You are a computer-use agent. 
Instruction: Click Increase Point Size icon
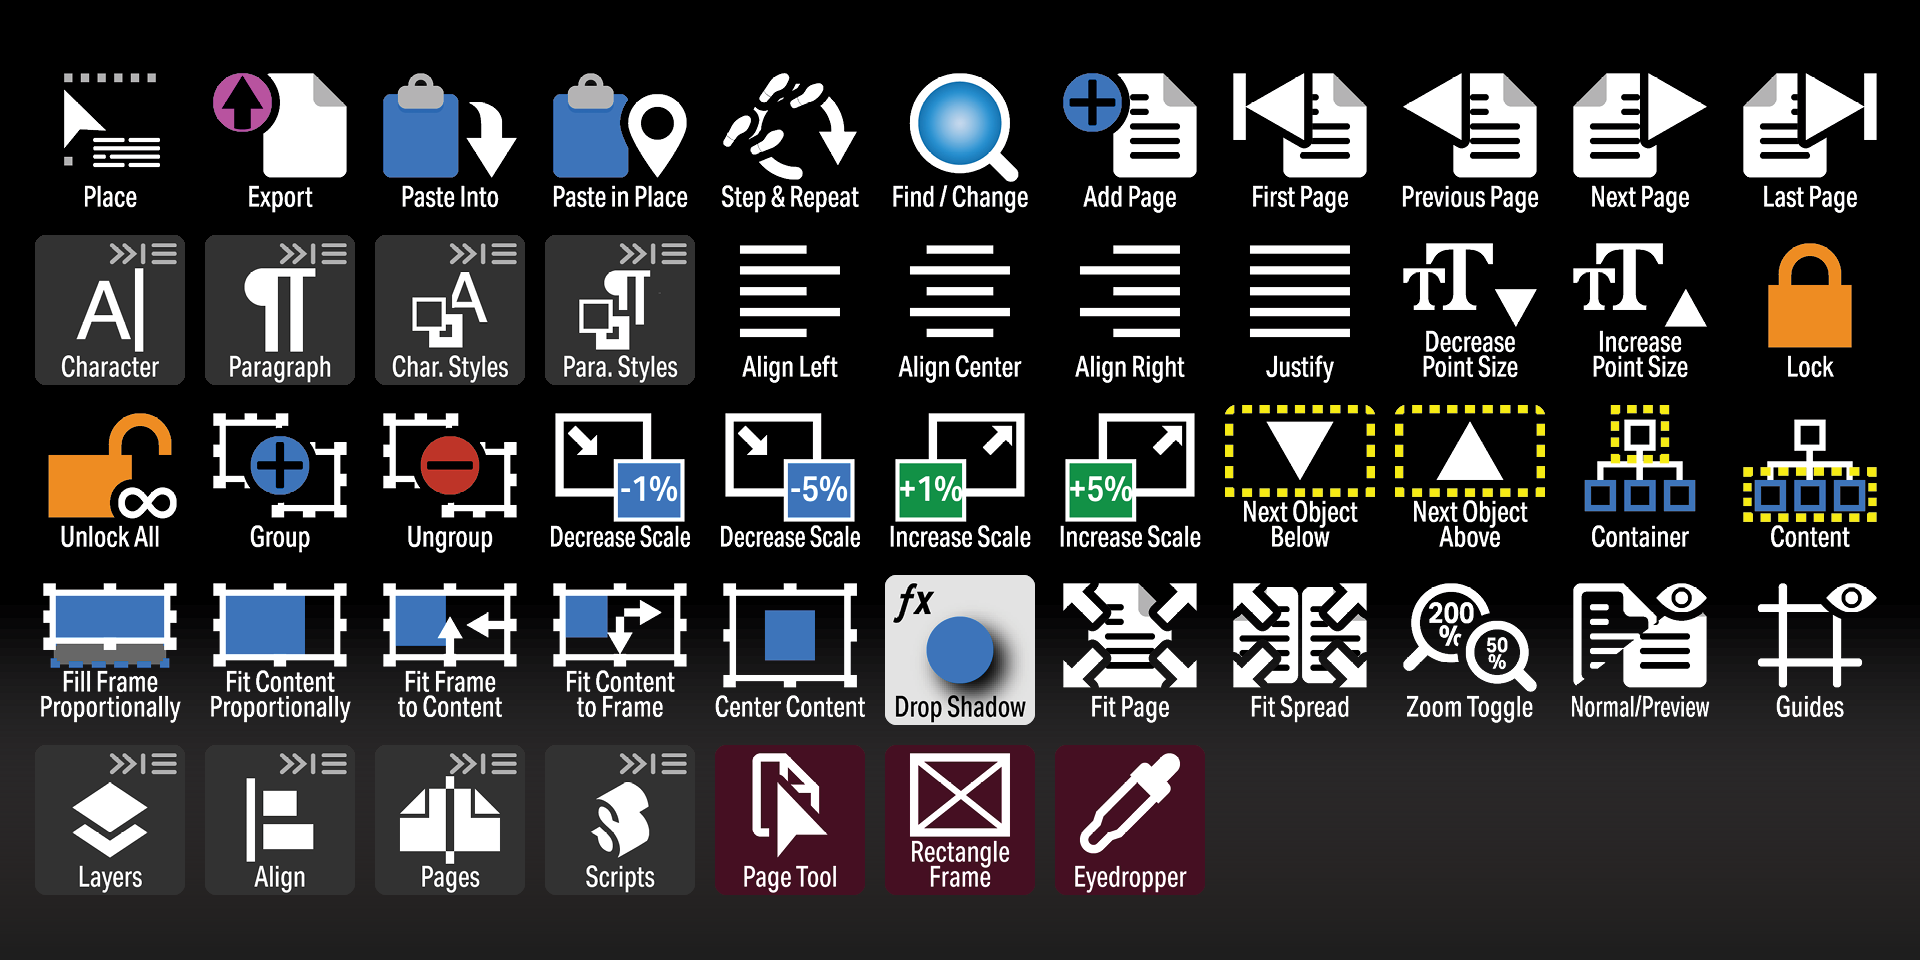pos(1640,285)
